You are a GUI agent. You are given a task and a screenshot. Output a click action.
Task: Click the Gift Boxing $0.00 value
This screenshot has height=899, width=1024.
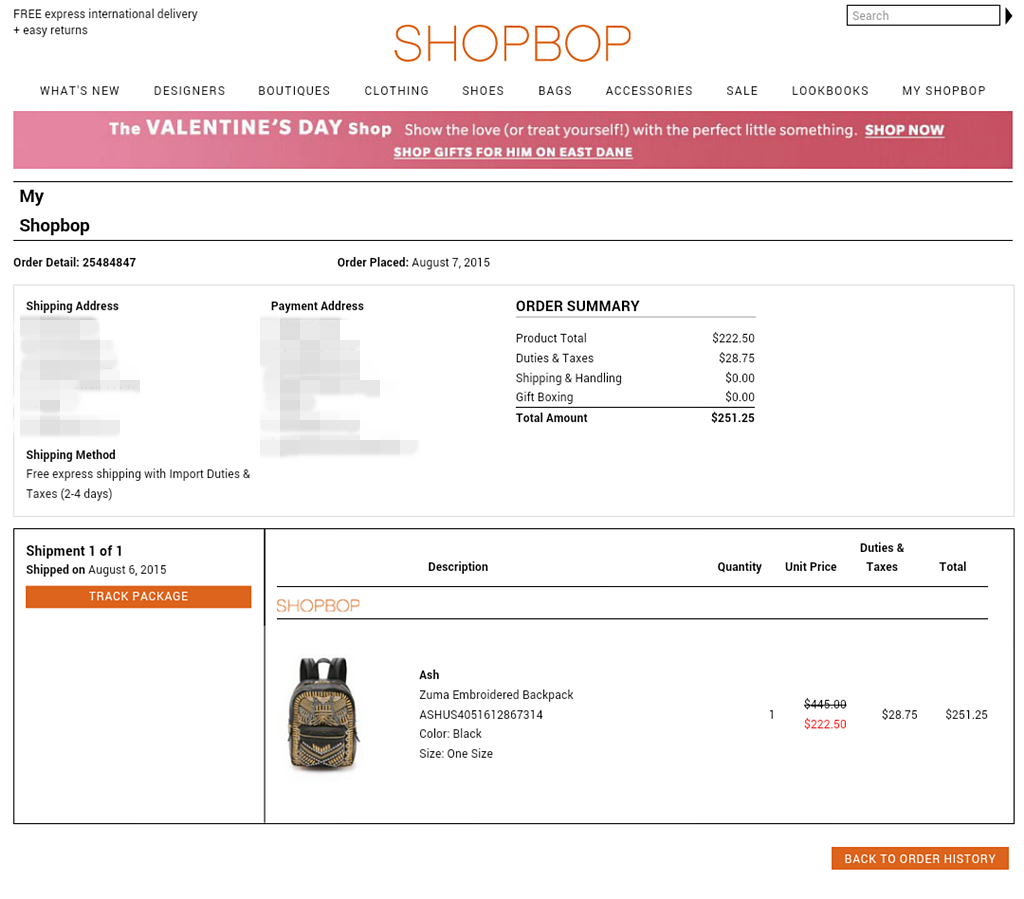click(x=739, y=397)
